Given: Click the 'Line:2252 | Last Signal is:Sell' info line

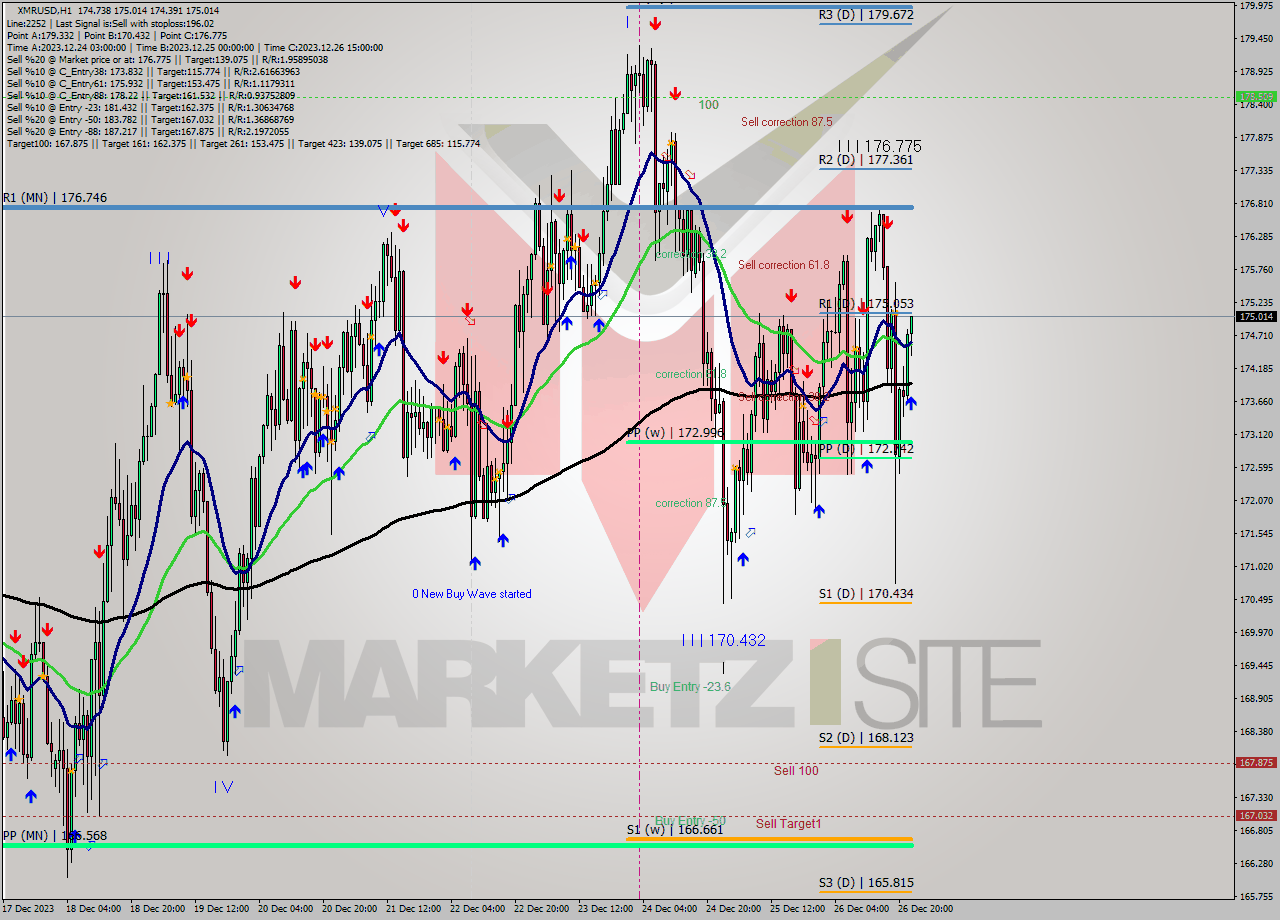Looking at the screenshot, I should 110,23.
